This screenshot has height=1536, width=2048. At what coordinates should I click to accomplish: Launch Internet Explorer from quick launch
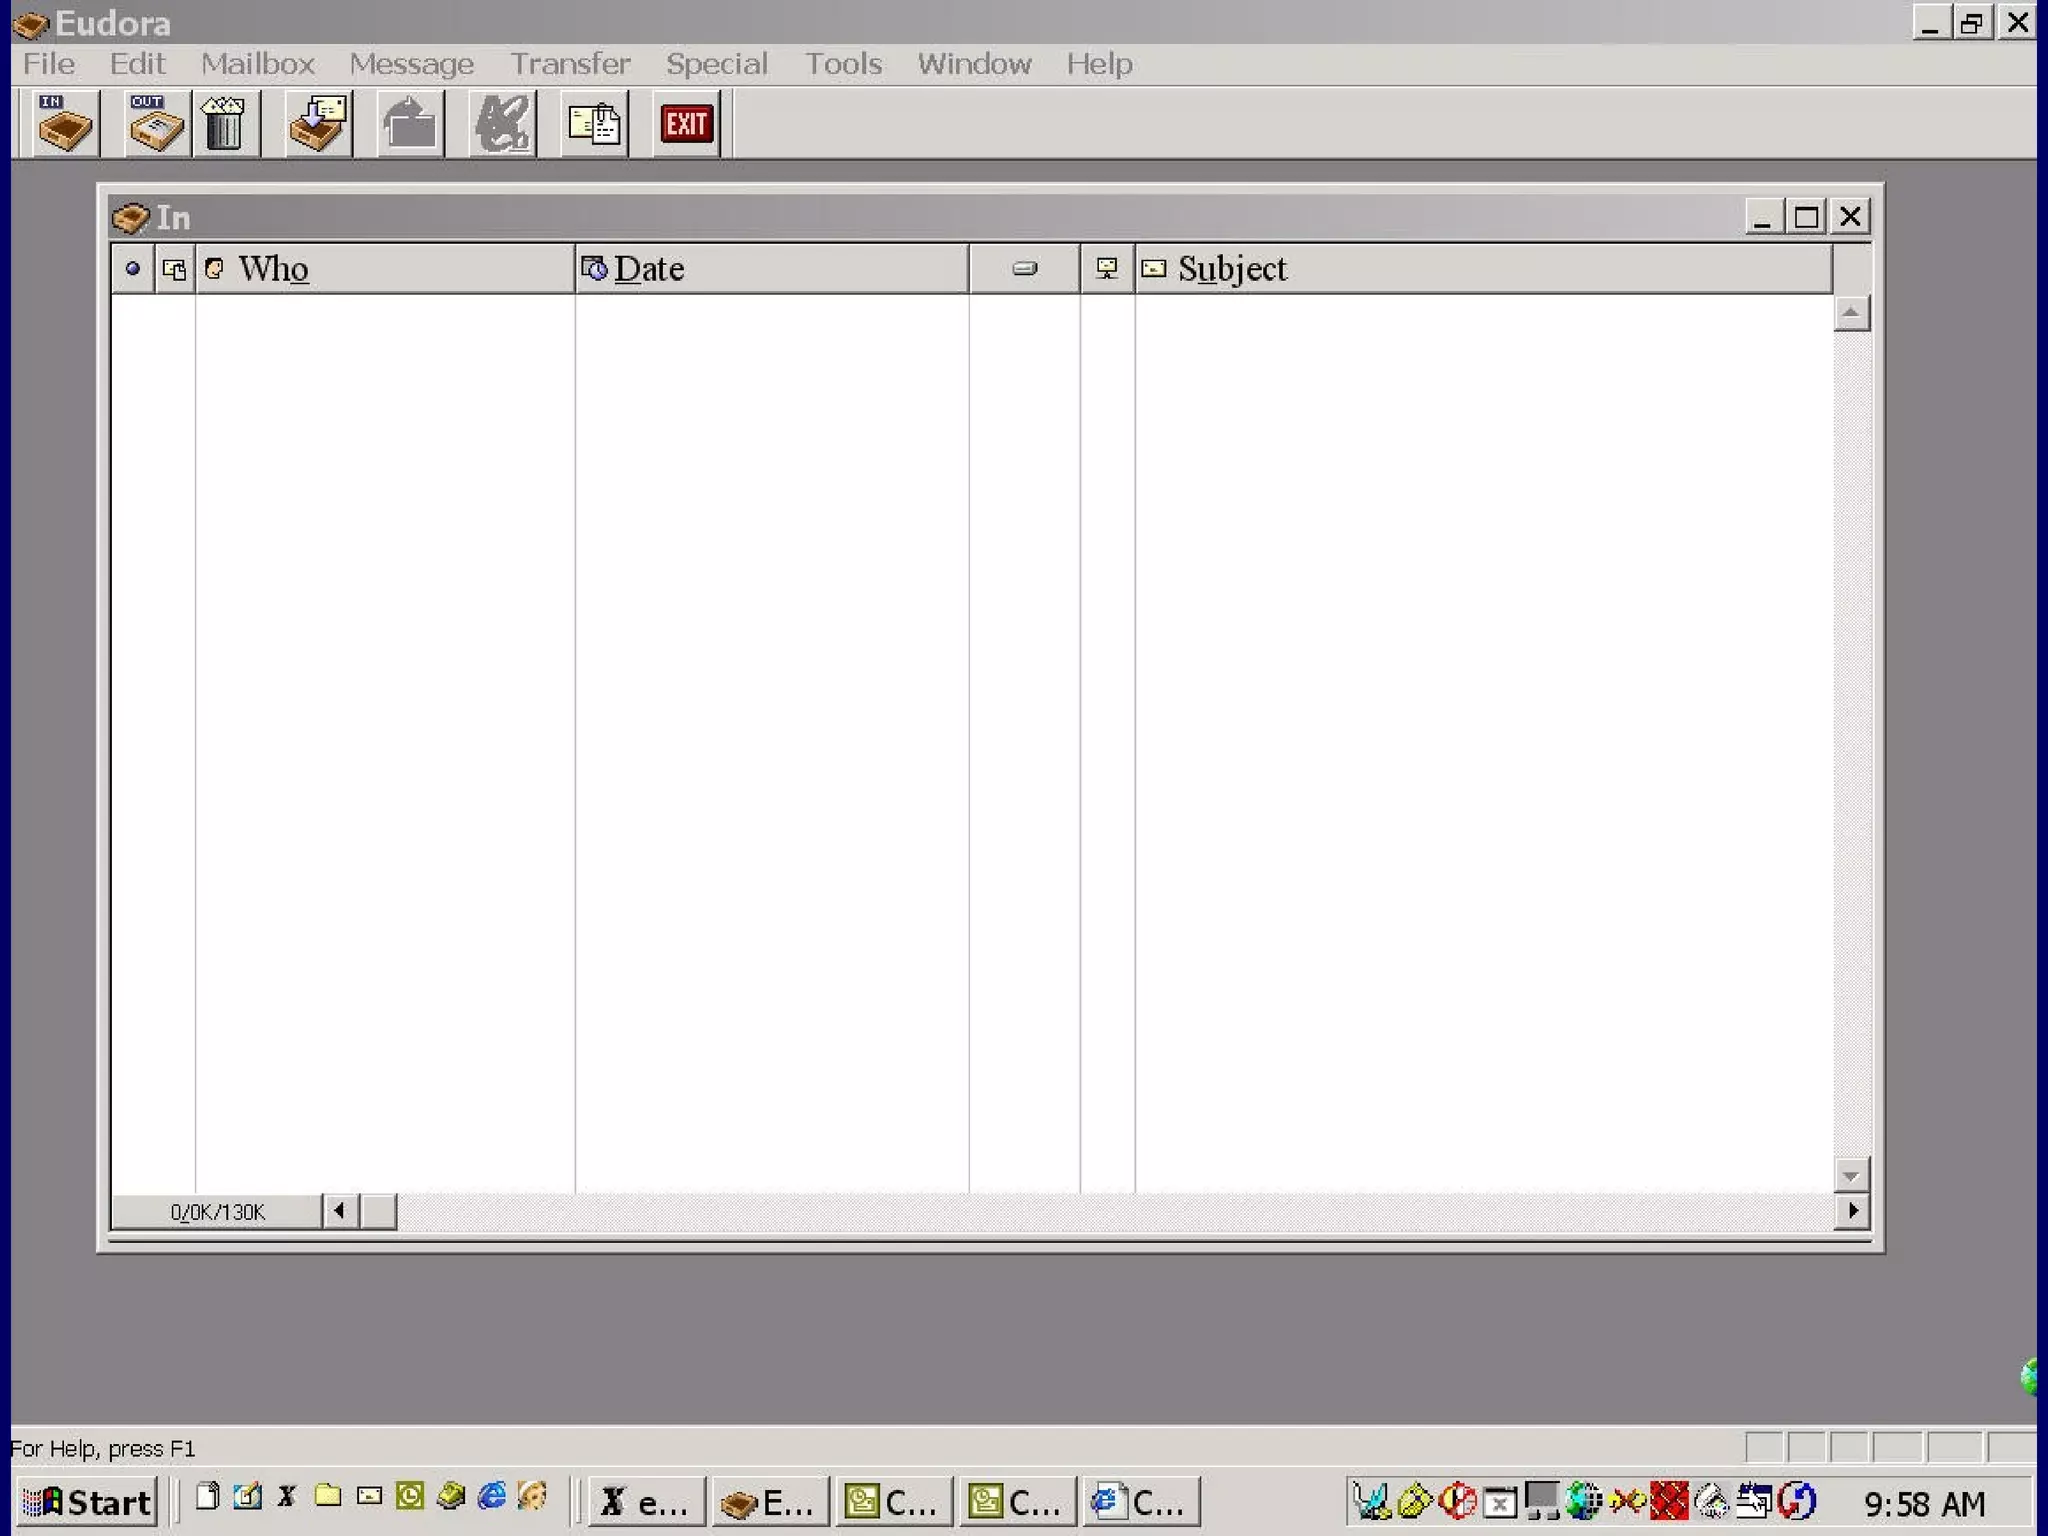[x=492, y=1497]
